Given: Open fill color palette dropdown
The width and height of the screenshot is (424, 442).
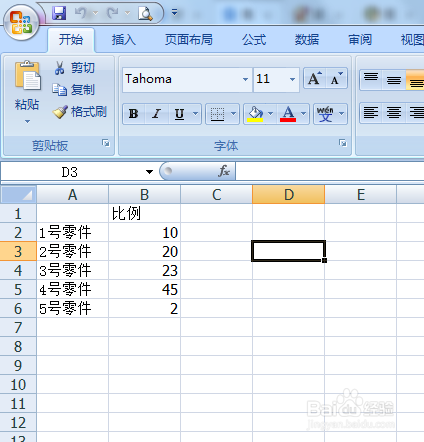Looking at the screenshot, I should click(270, 114).
